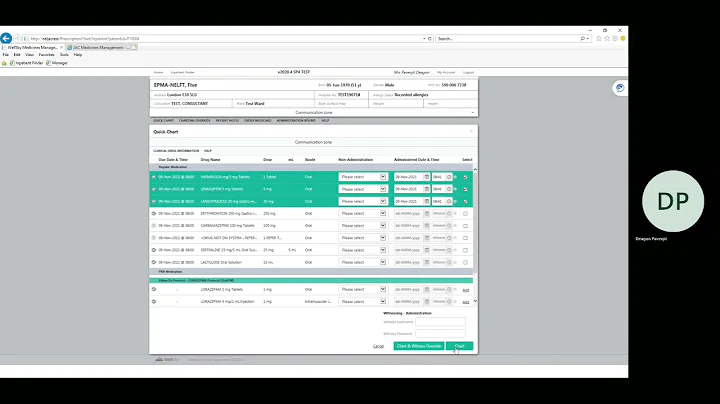Uncheck left checkbox of LINAGLIPTIN row
Image resolution: width=720 pixels, height=404 pixels.
[x=154, y=189]
